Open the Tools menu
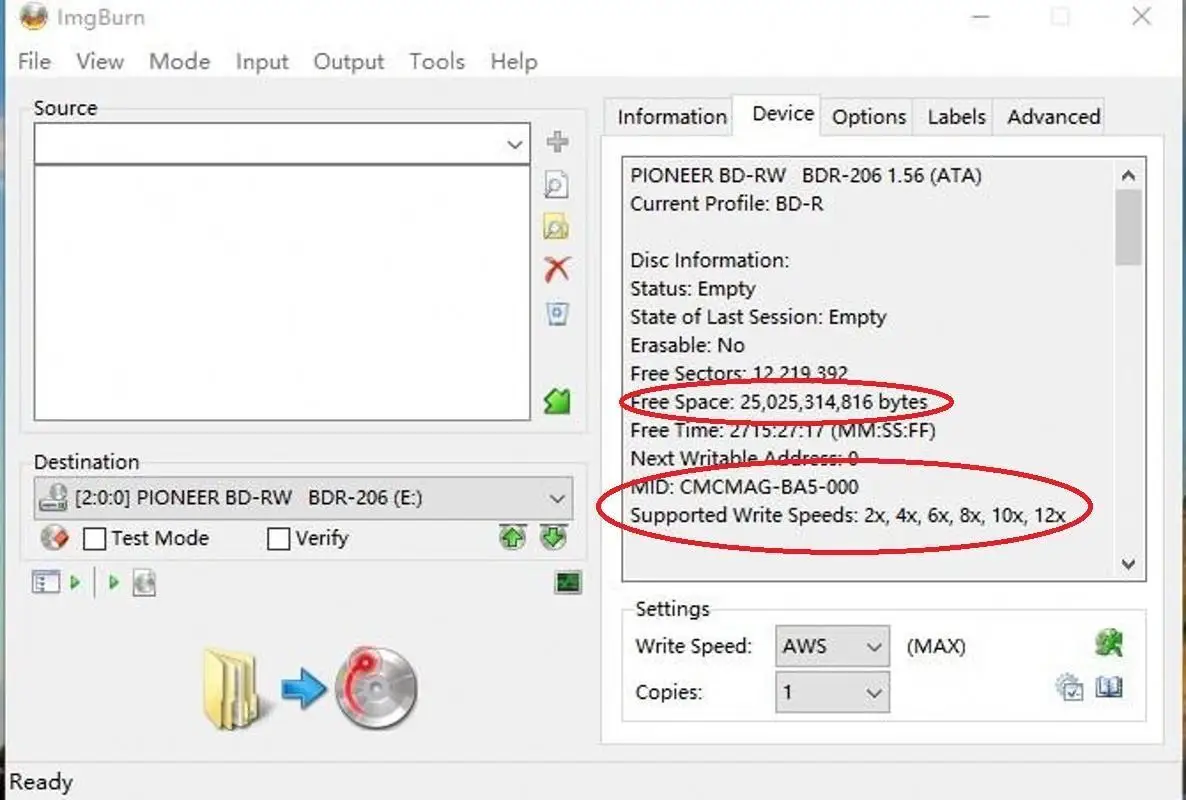 (x=437, y=61)
